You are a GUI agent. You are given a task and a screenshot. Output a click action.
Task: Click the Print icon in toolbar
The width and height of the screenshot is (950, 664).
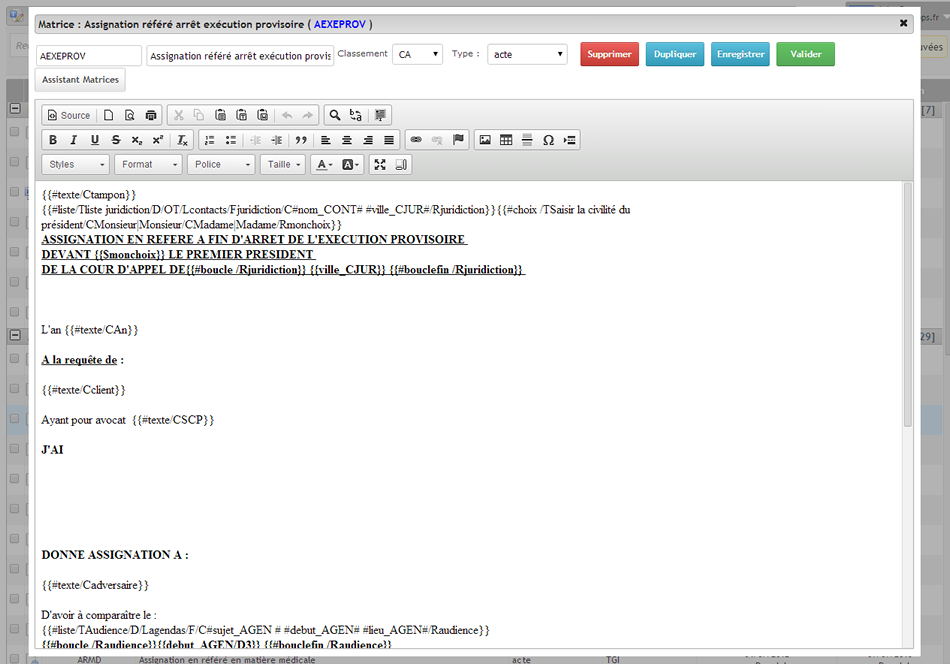tap(151, 115)
